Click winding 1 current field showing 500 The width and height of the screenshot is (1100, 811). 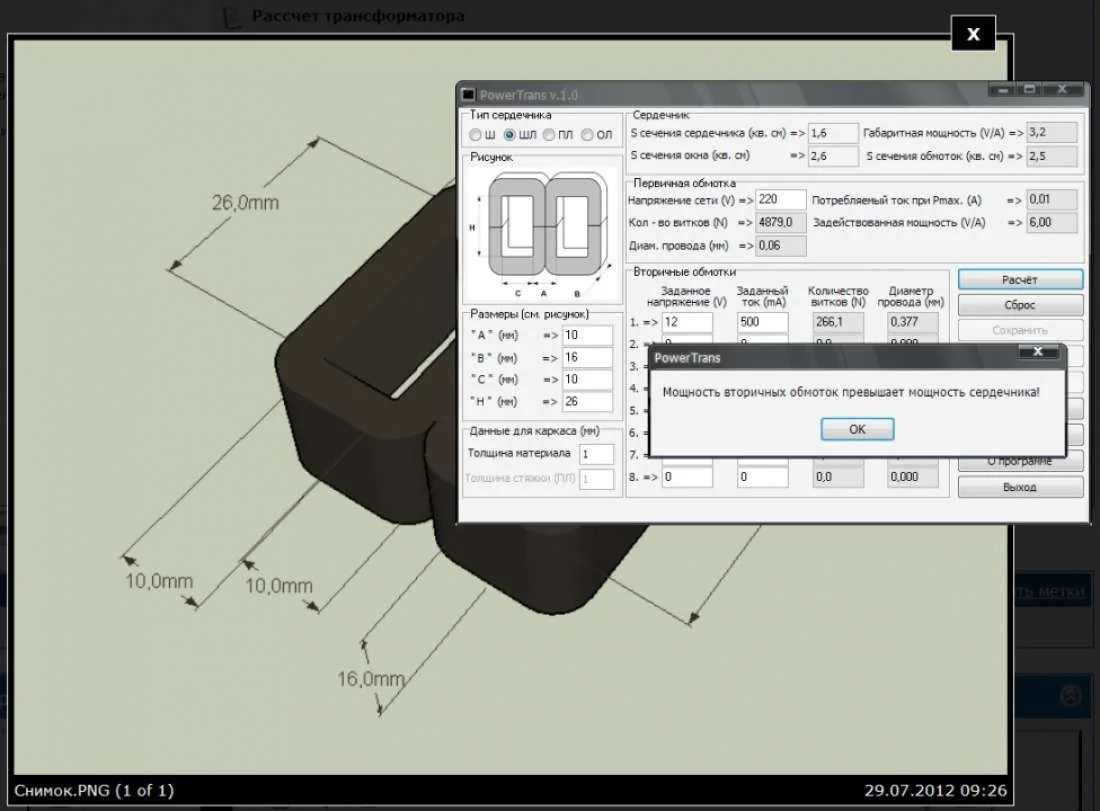763,322
